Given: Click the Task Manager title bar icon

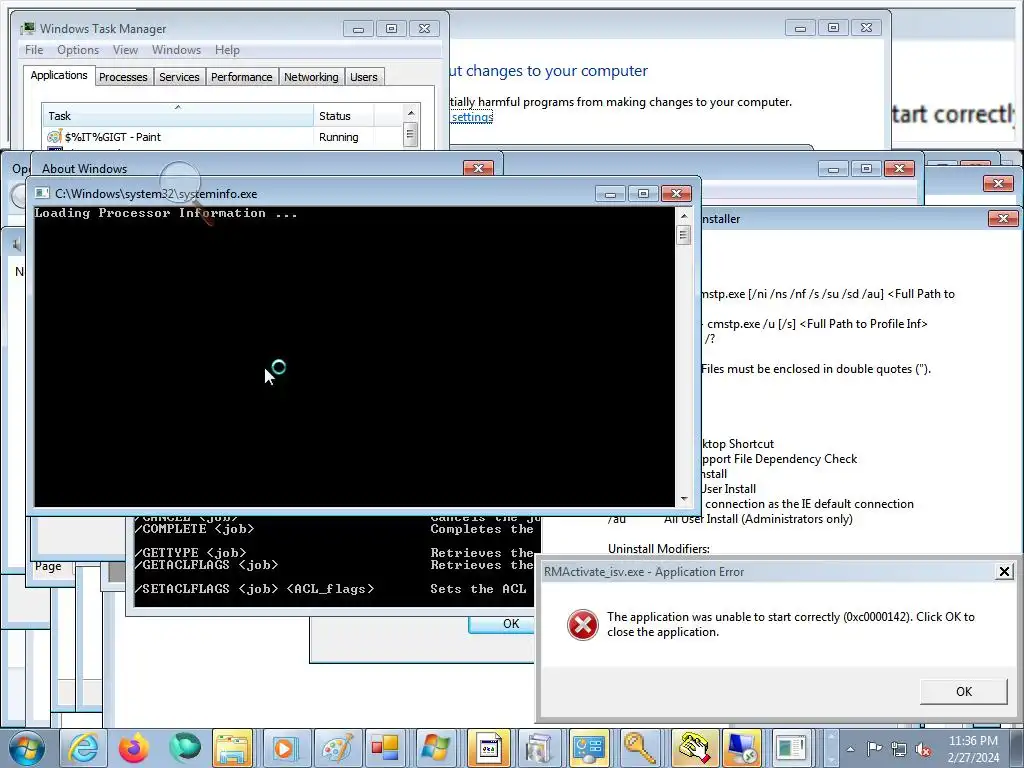Looking at the screenshot, I should tap(27, 28).
